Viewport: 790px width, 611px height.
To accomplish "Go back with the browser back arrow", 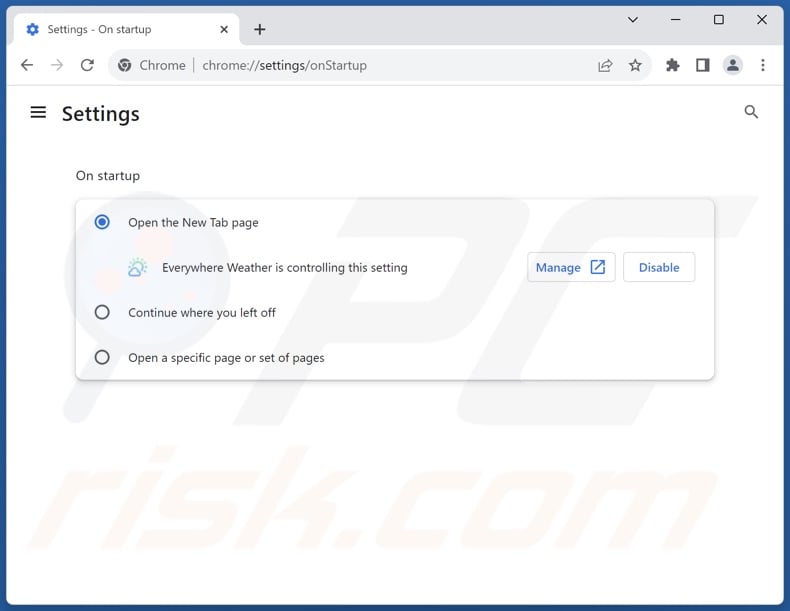I will 27,65.
